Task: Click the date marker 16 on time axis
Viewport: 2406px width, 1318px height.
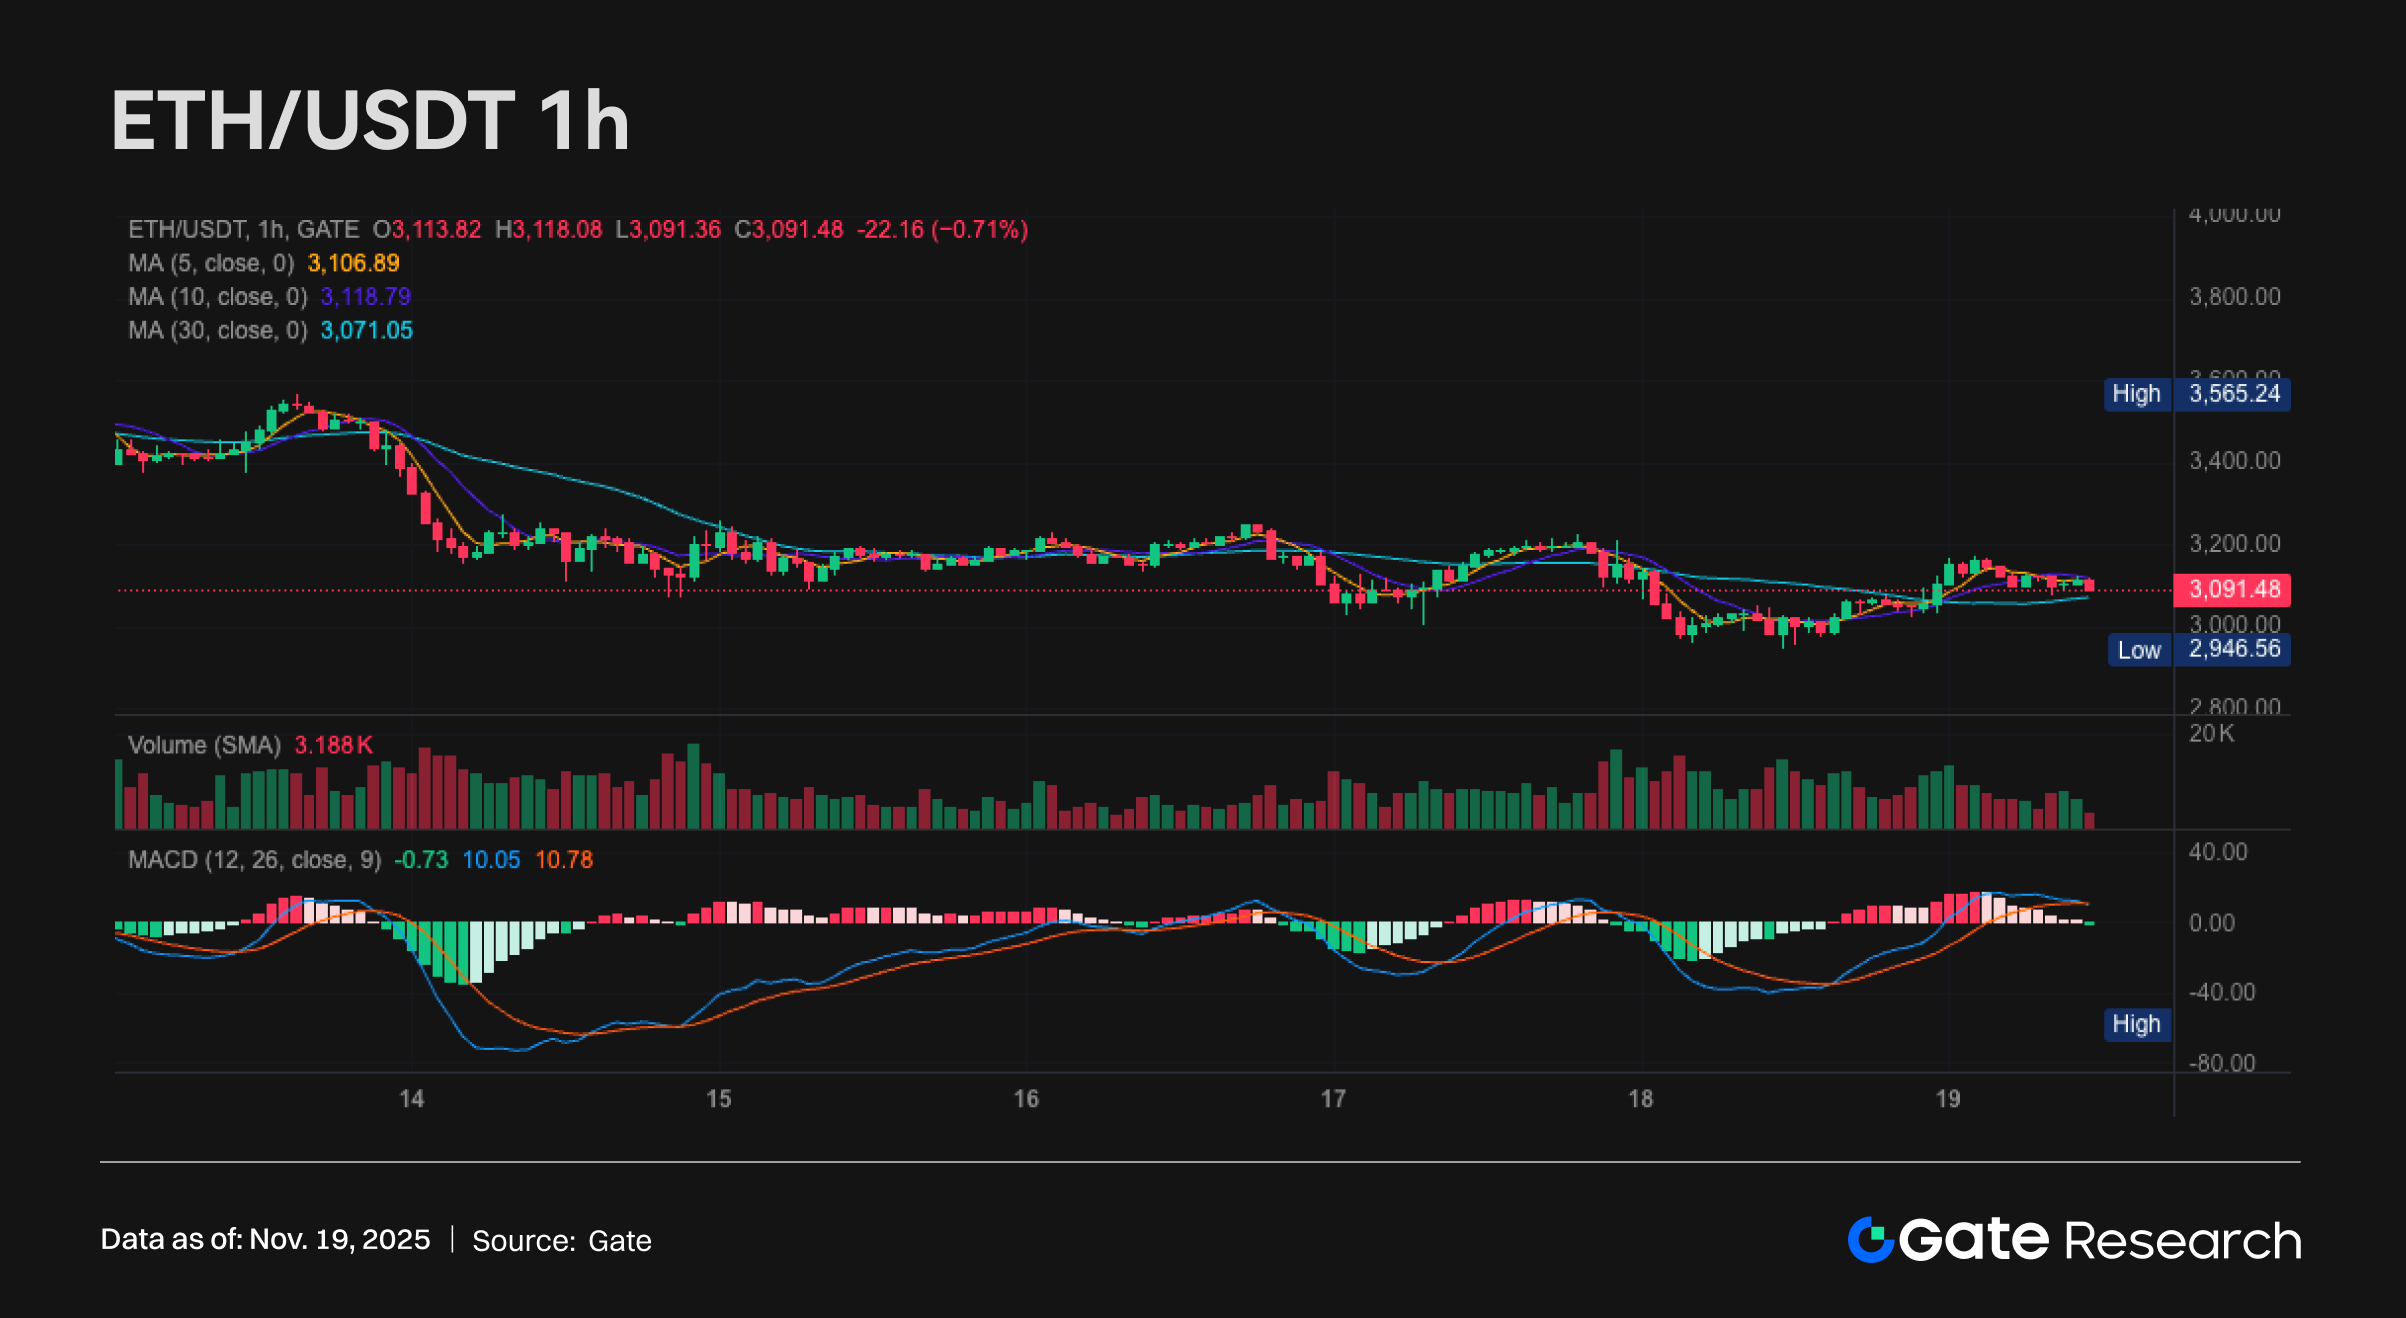Action: 1026,1099
